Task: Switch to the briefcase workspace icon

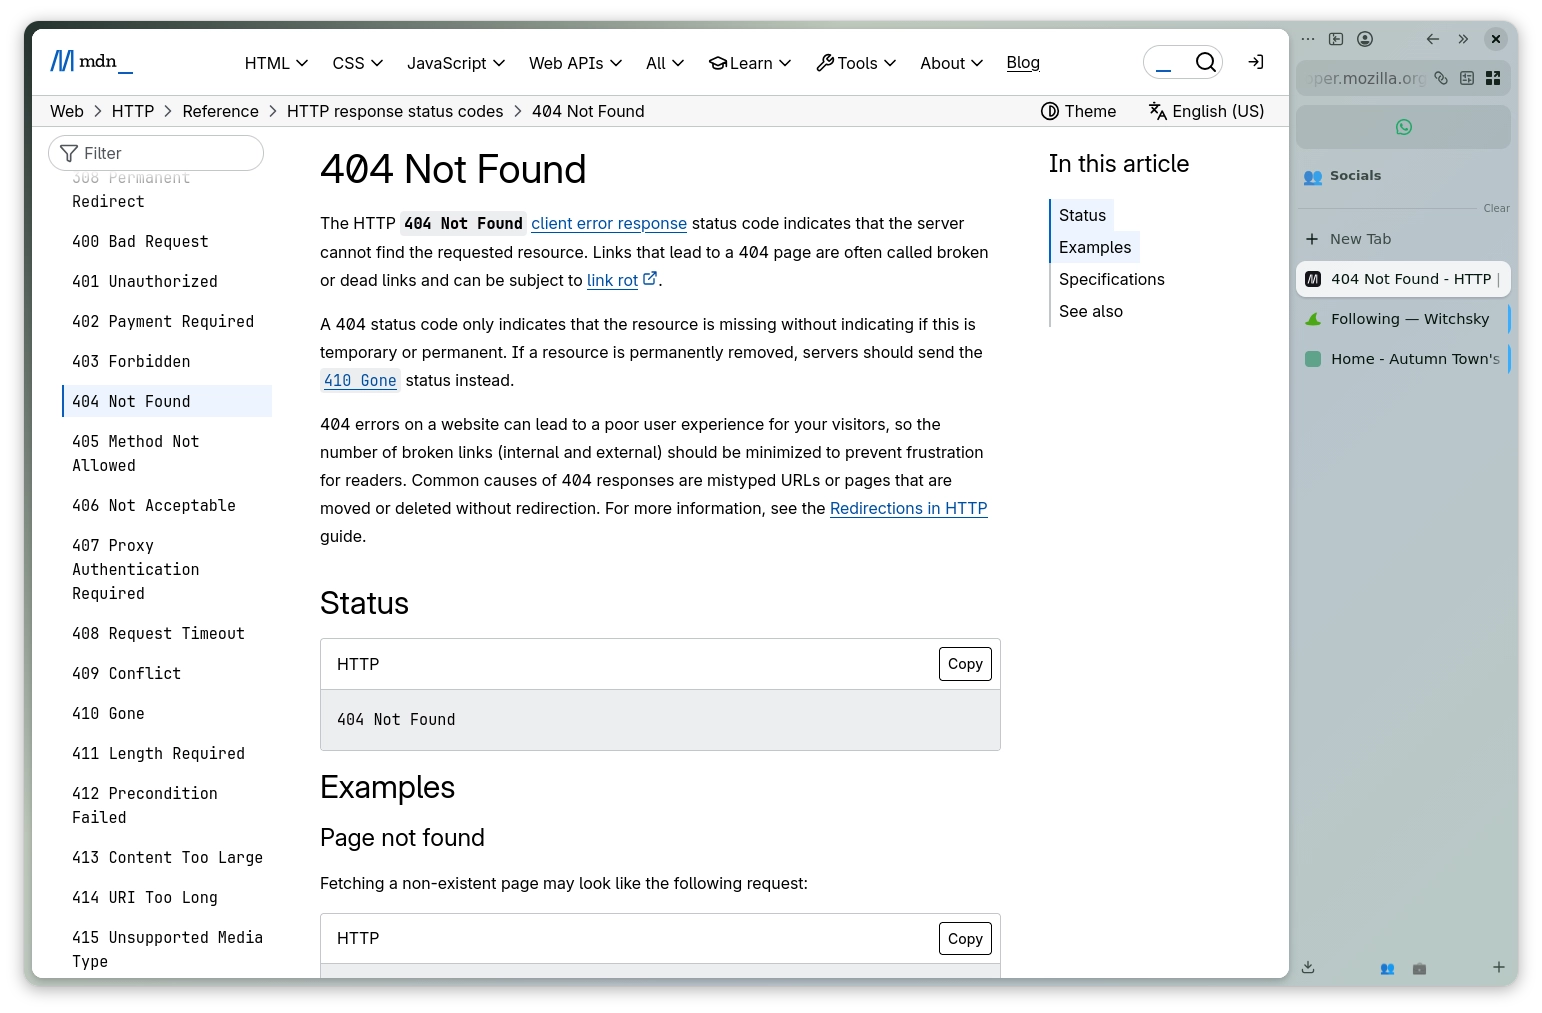Action: (x=1419, y=968)
